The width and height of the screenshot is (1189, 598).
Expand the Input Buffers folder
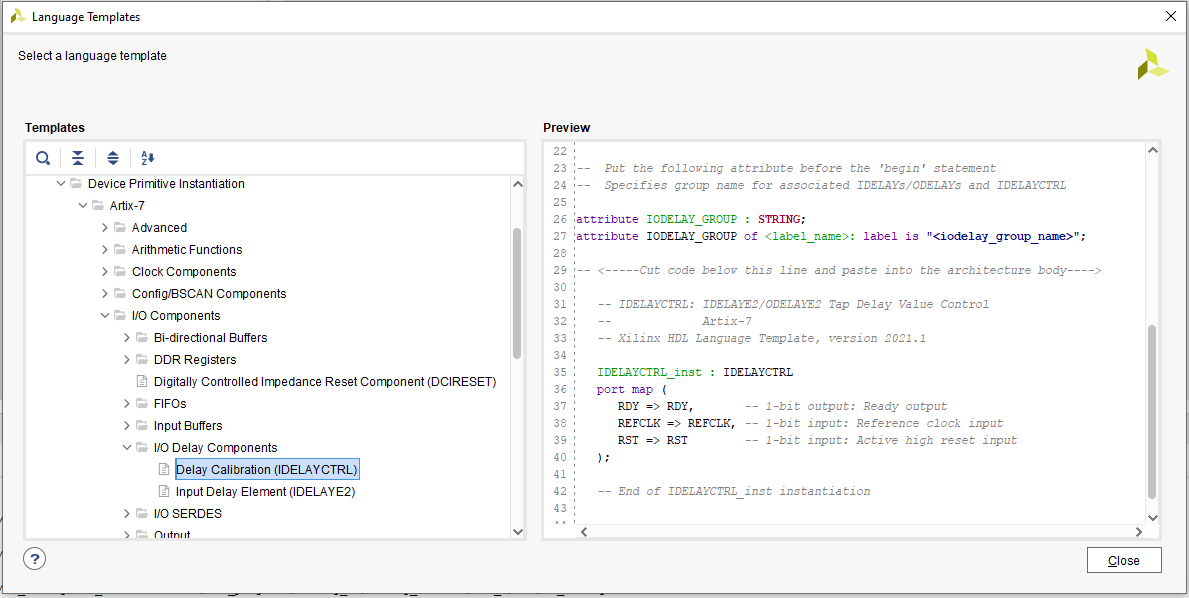click(x=127, y=425)
